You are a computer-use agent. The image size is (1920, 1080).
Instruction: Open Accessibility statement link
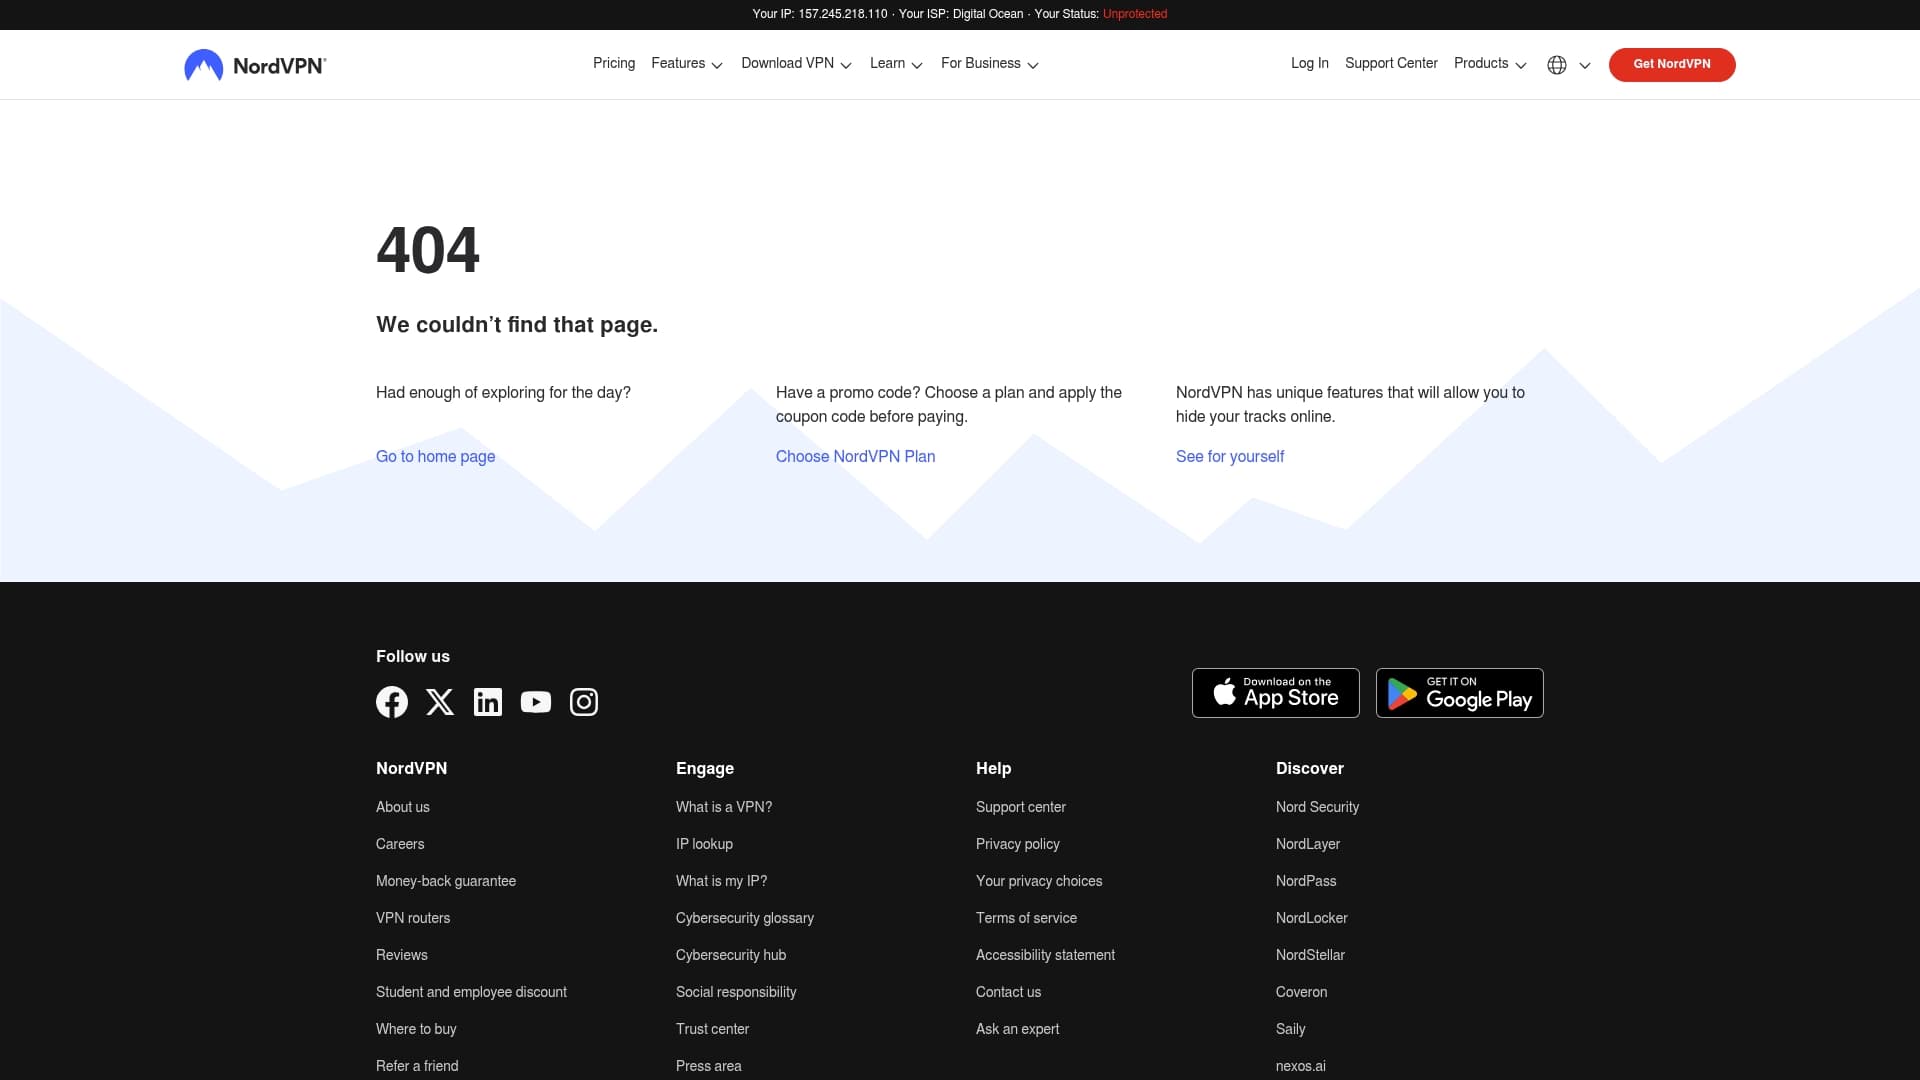1045,955
